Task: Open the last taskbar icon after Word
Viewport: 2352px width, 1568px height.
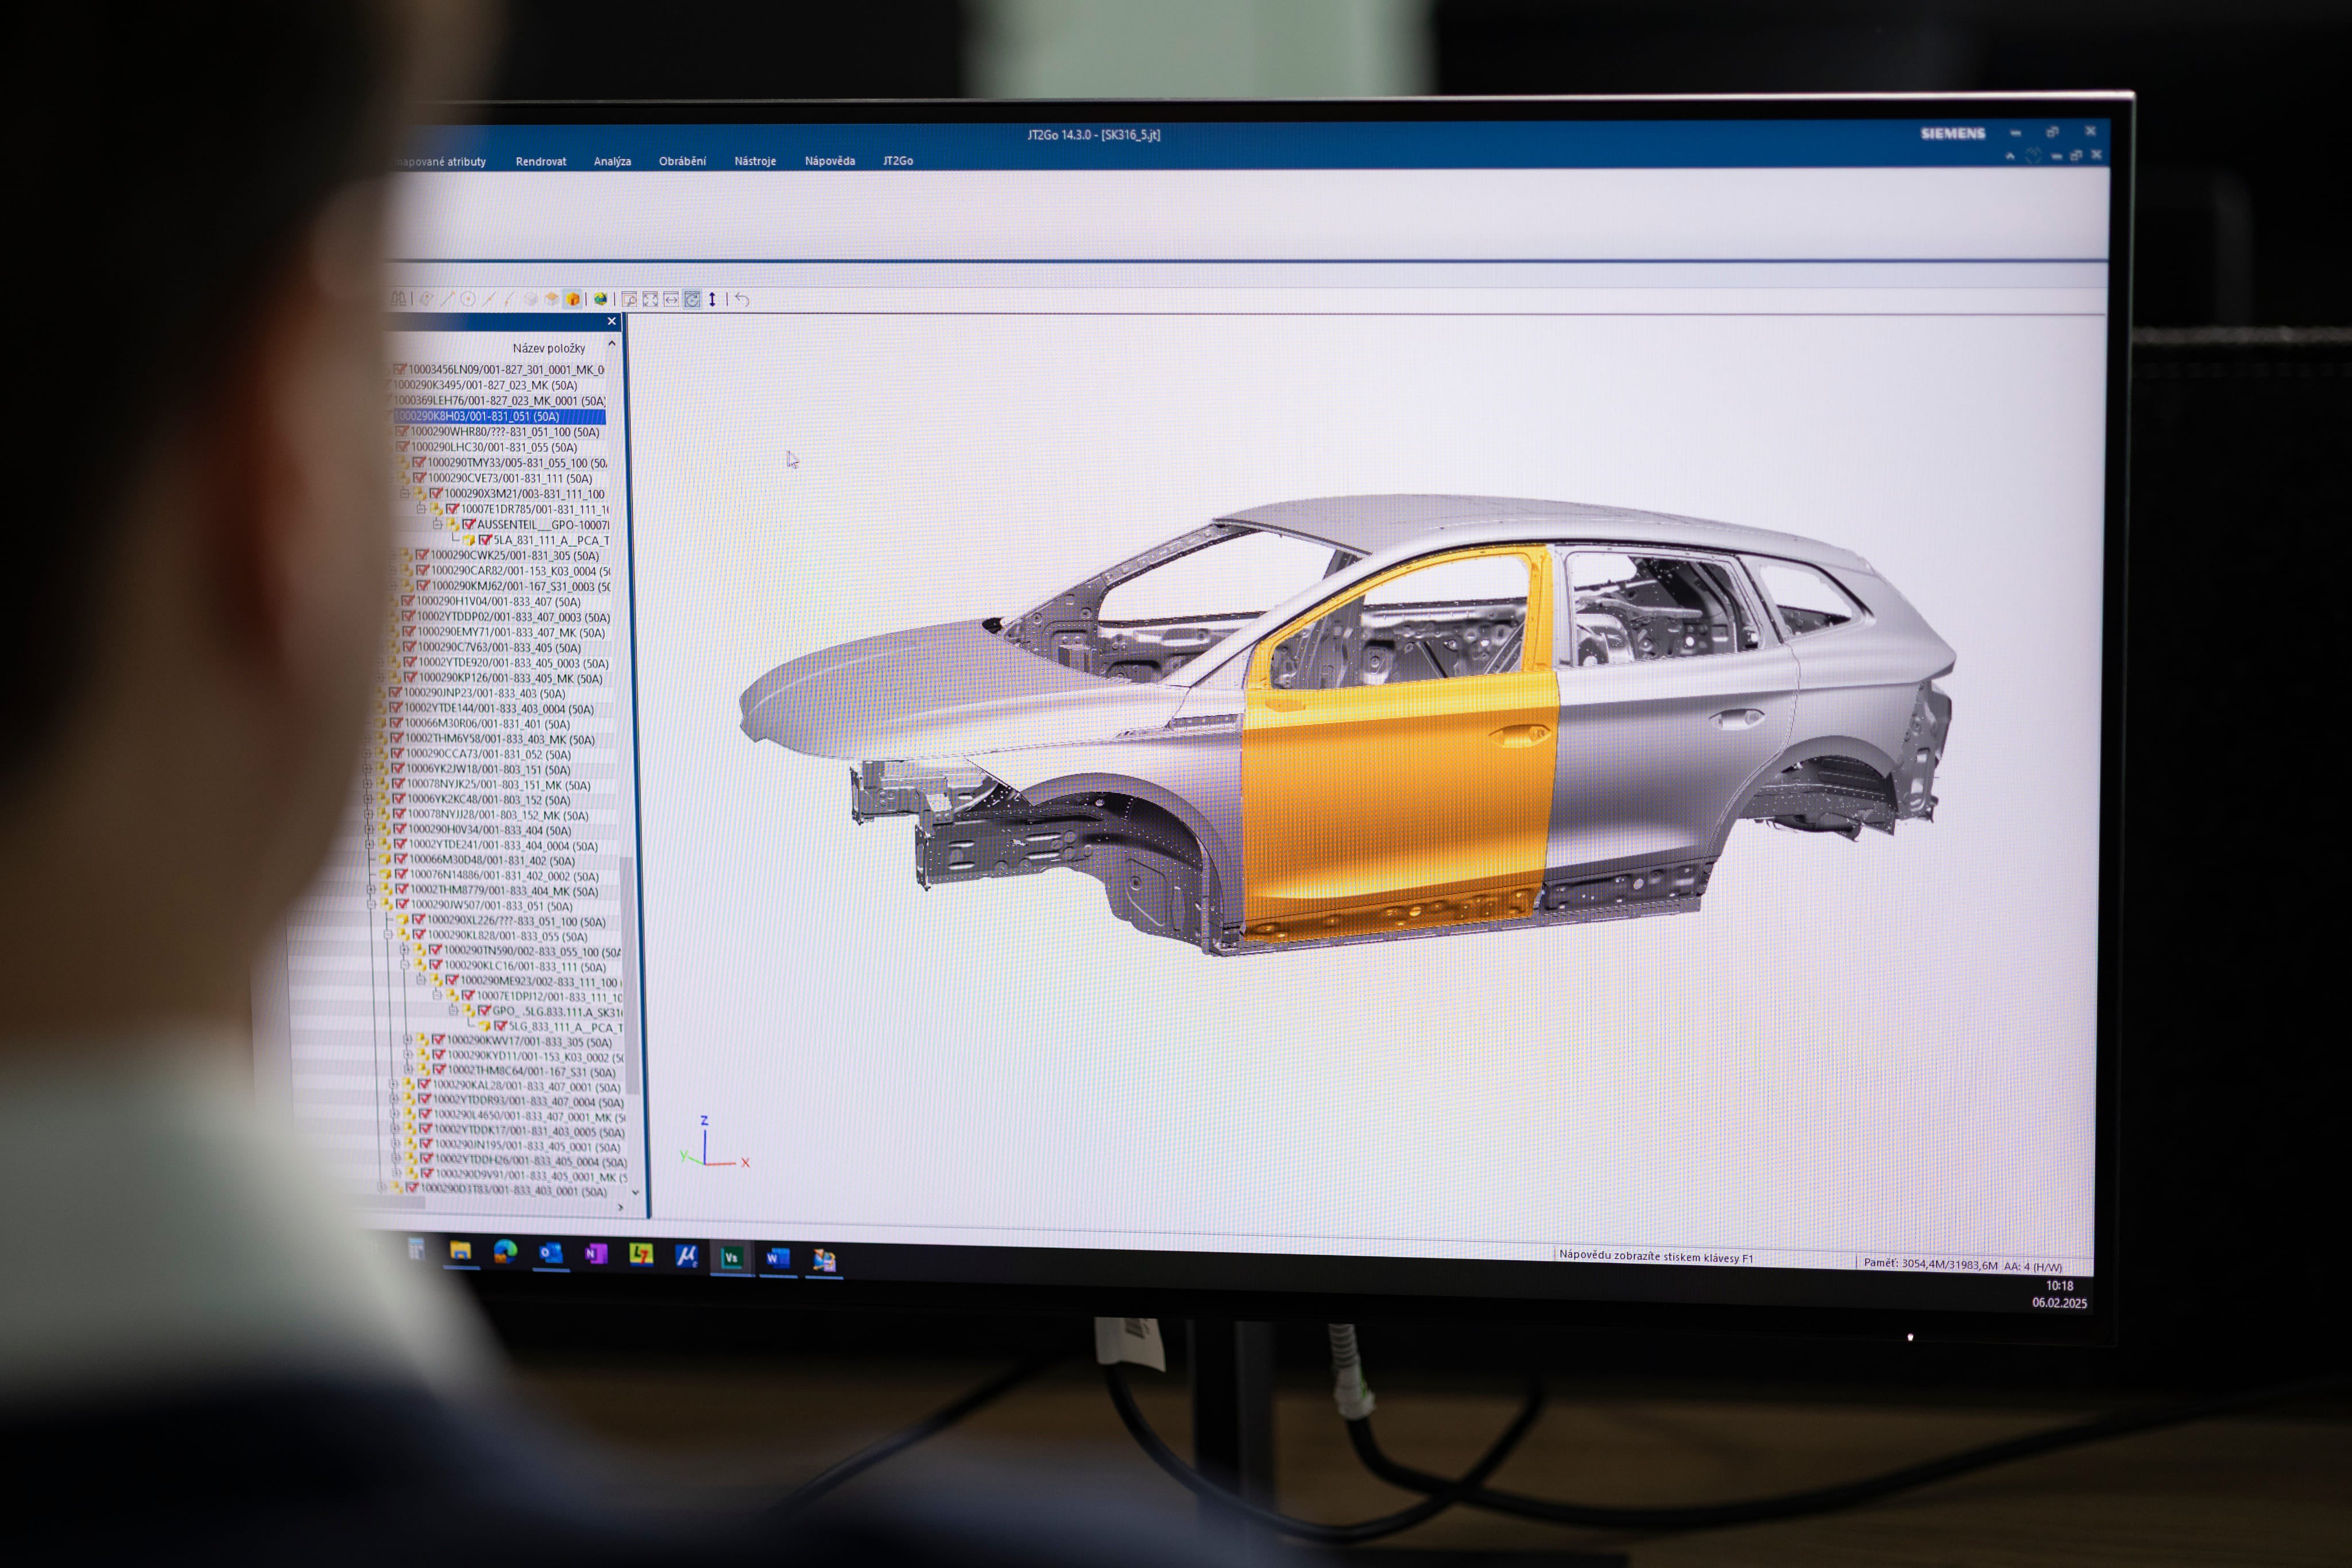Action: tap(824, 1260)
